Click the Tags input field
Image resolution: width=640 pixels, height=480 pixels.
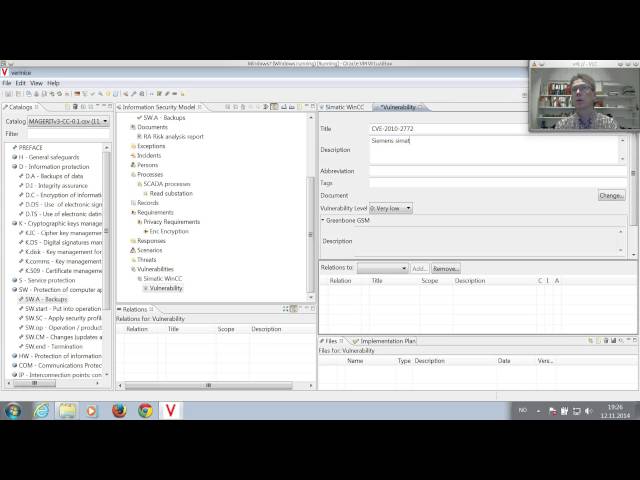pos(498,183)
